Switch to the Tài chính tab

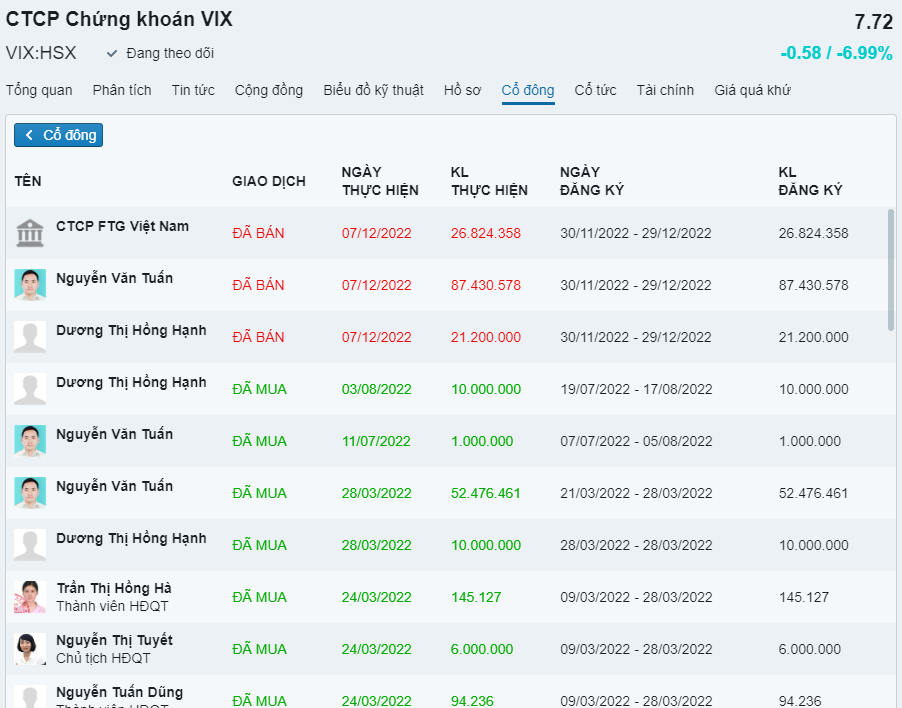click(666, 90)
